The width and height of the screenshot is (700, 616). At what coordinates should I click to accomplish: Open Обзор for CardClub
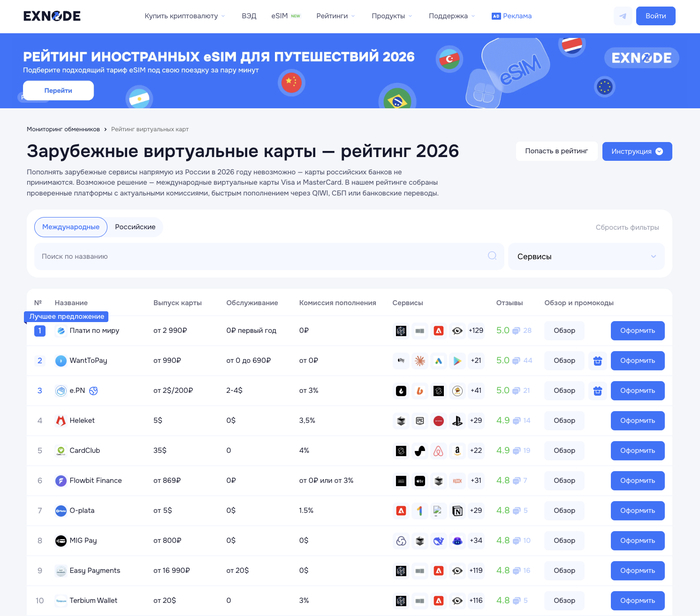click(x=564, y=450)
